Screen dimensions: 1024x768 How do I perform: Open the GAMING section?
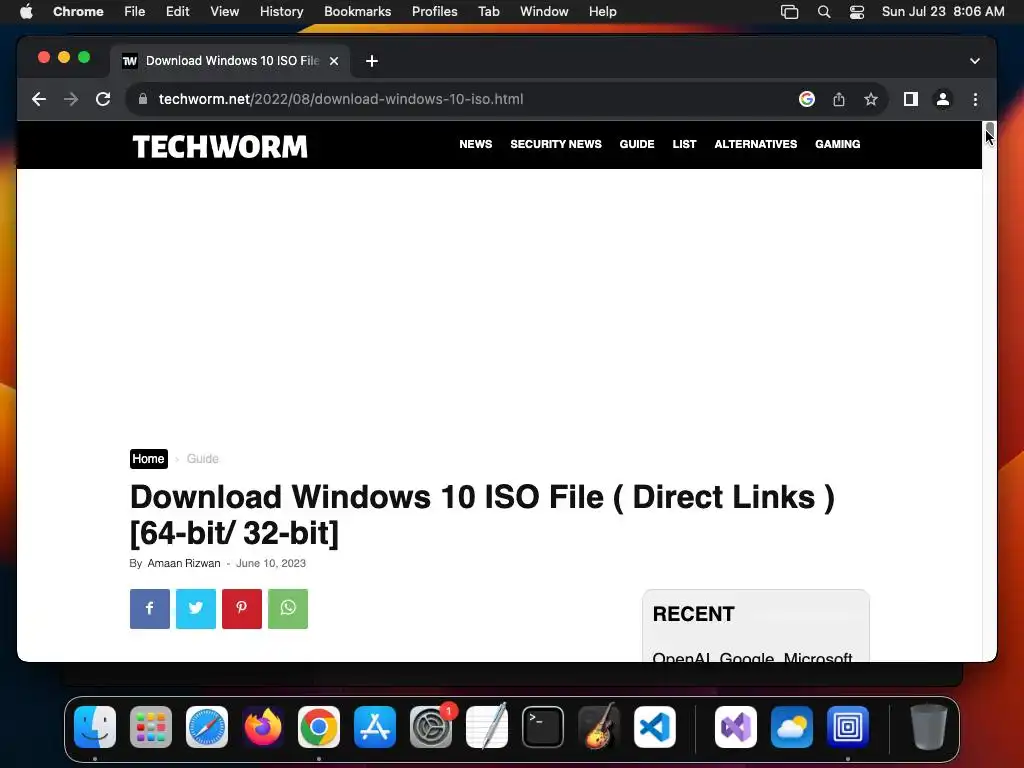pyautogui.click(x=837, y=144)
